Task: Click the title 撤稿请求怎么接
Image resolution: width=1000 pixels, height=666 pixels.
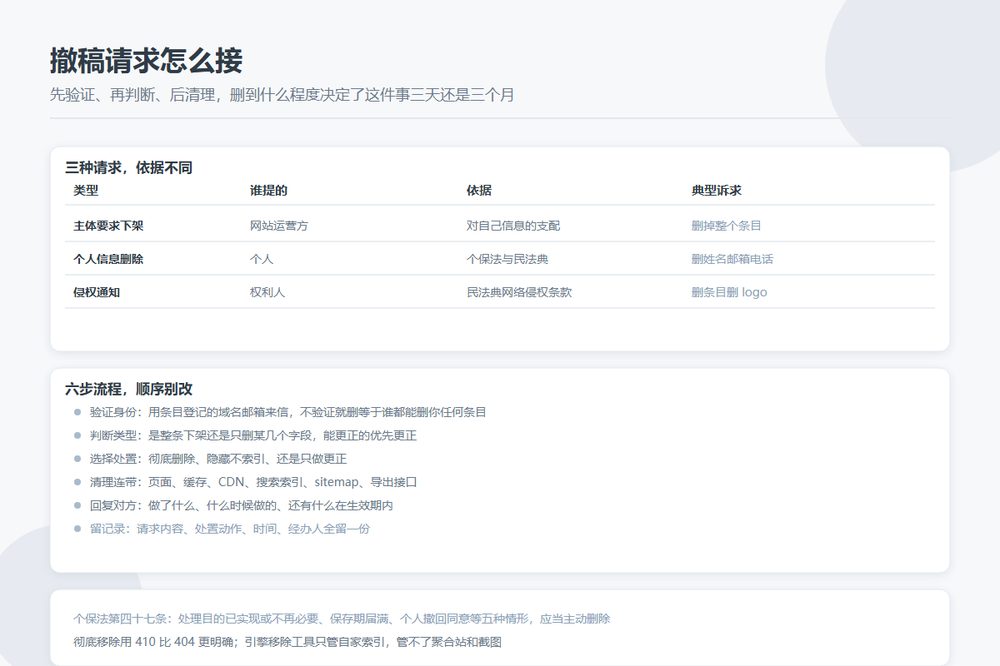Action: (x=146, y=61)
